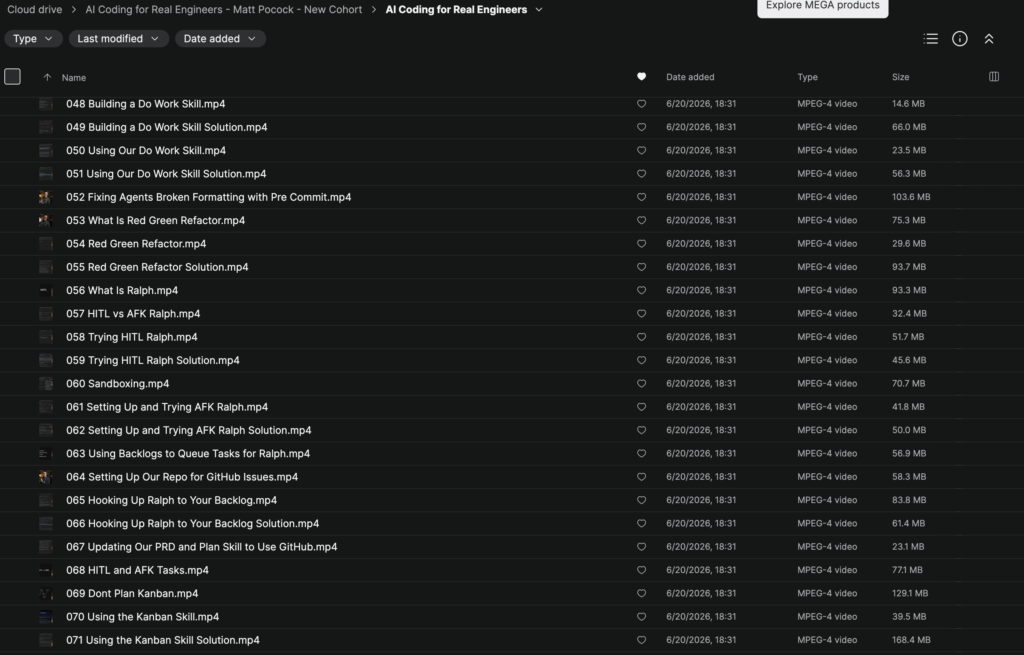Image resolution: width=1024 pixels, height=655 pixels.
Task: Click the 168.4 MB size value
Action: pyautogui.click(x=911, y=640)
